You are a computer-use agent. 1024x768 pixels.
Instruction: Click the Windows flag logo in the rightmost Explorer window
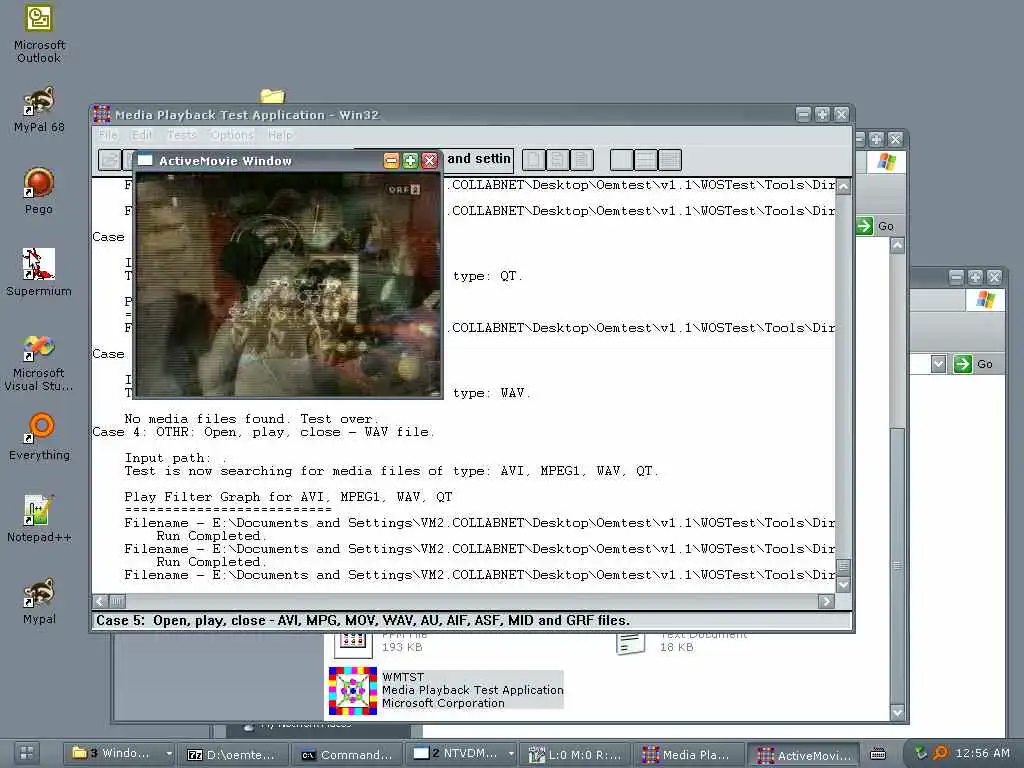click(985, 300)
